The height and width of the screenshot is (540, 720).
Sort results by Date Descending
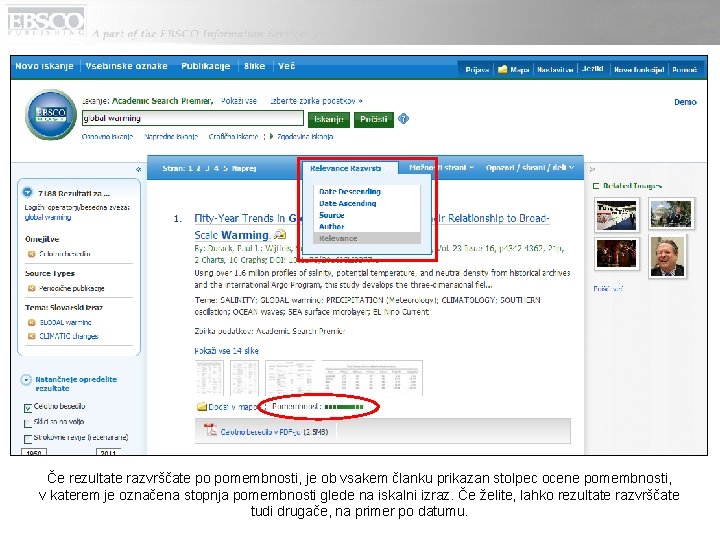350,191
